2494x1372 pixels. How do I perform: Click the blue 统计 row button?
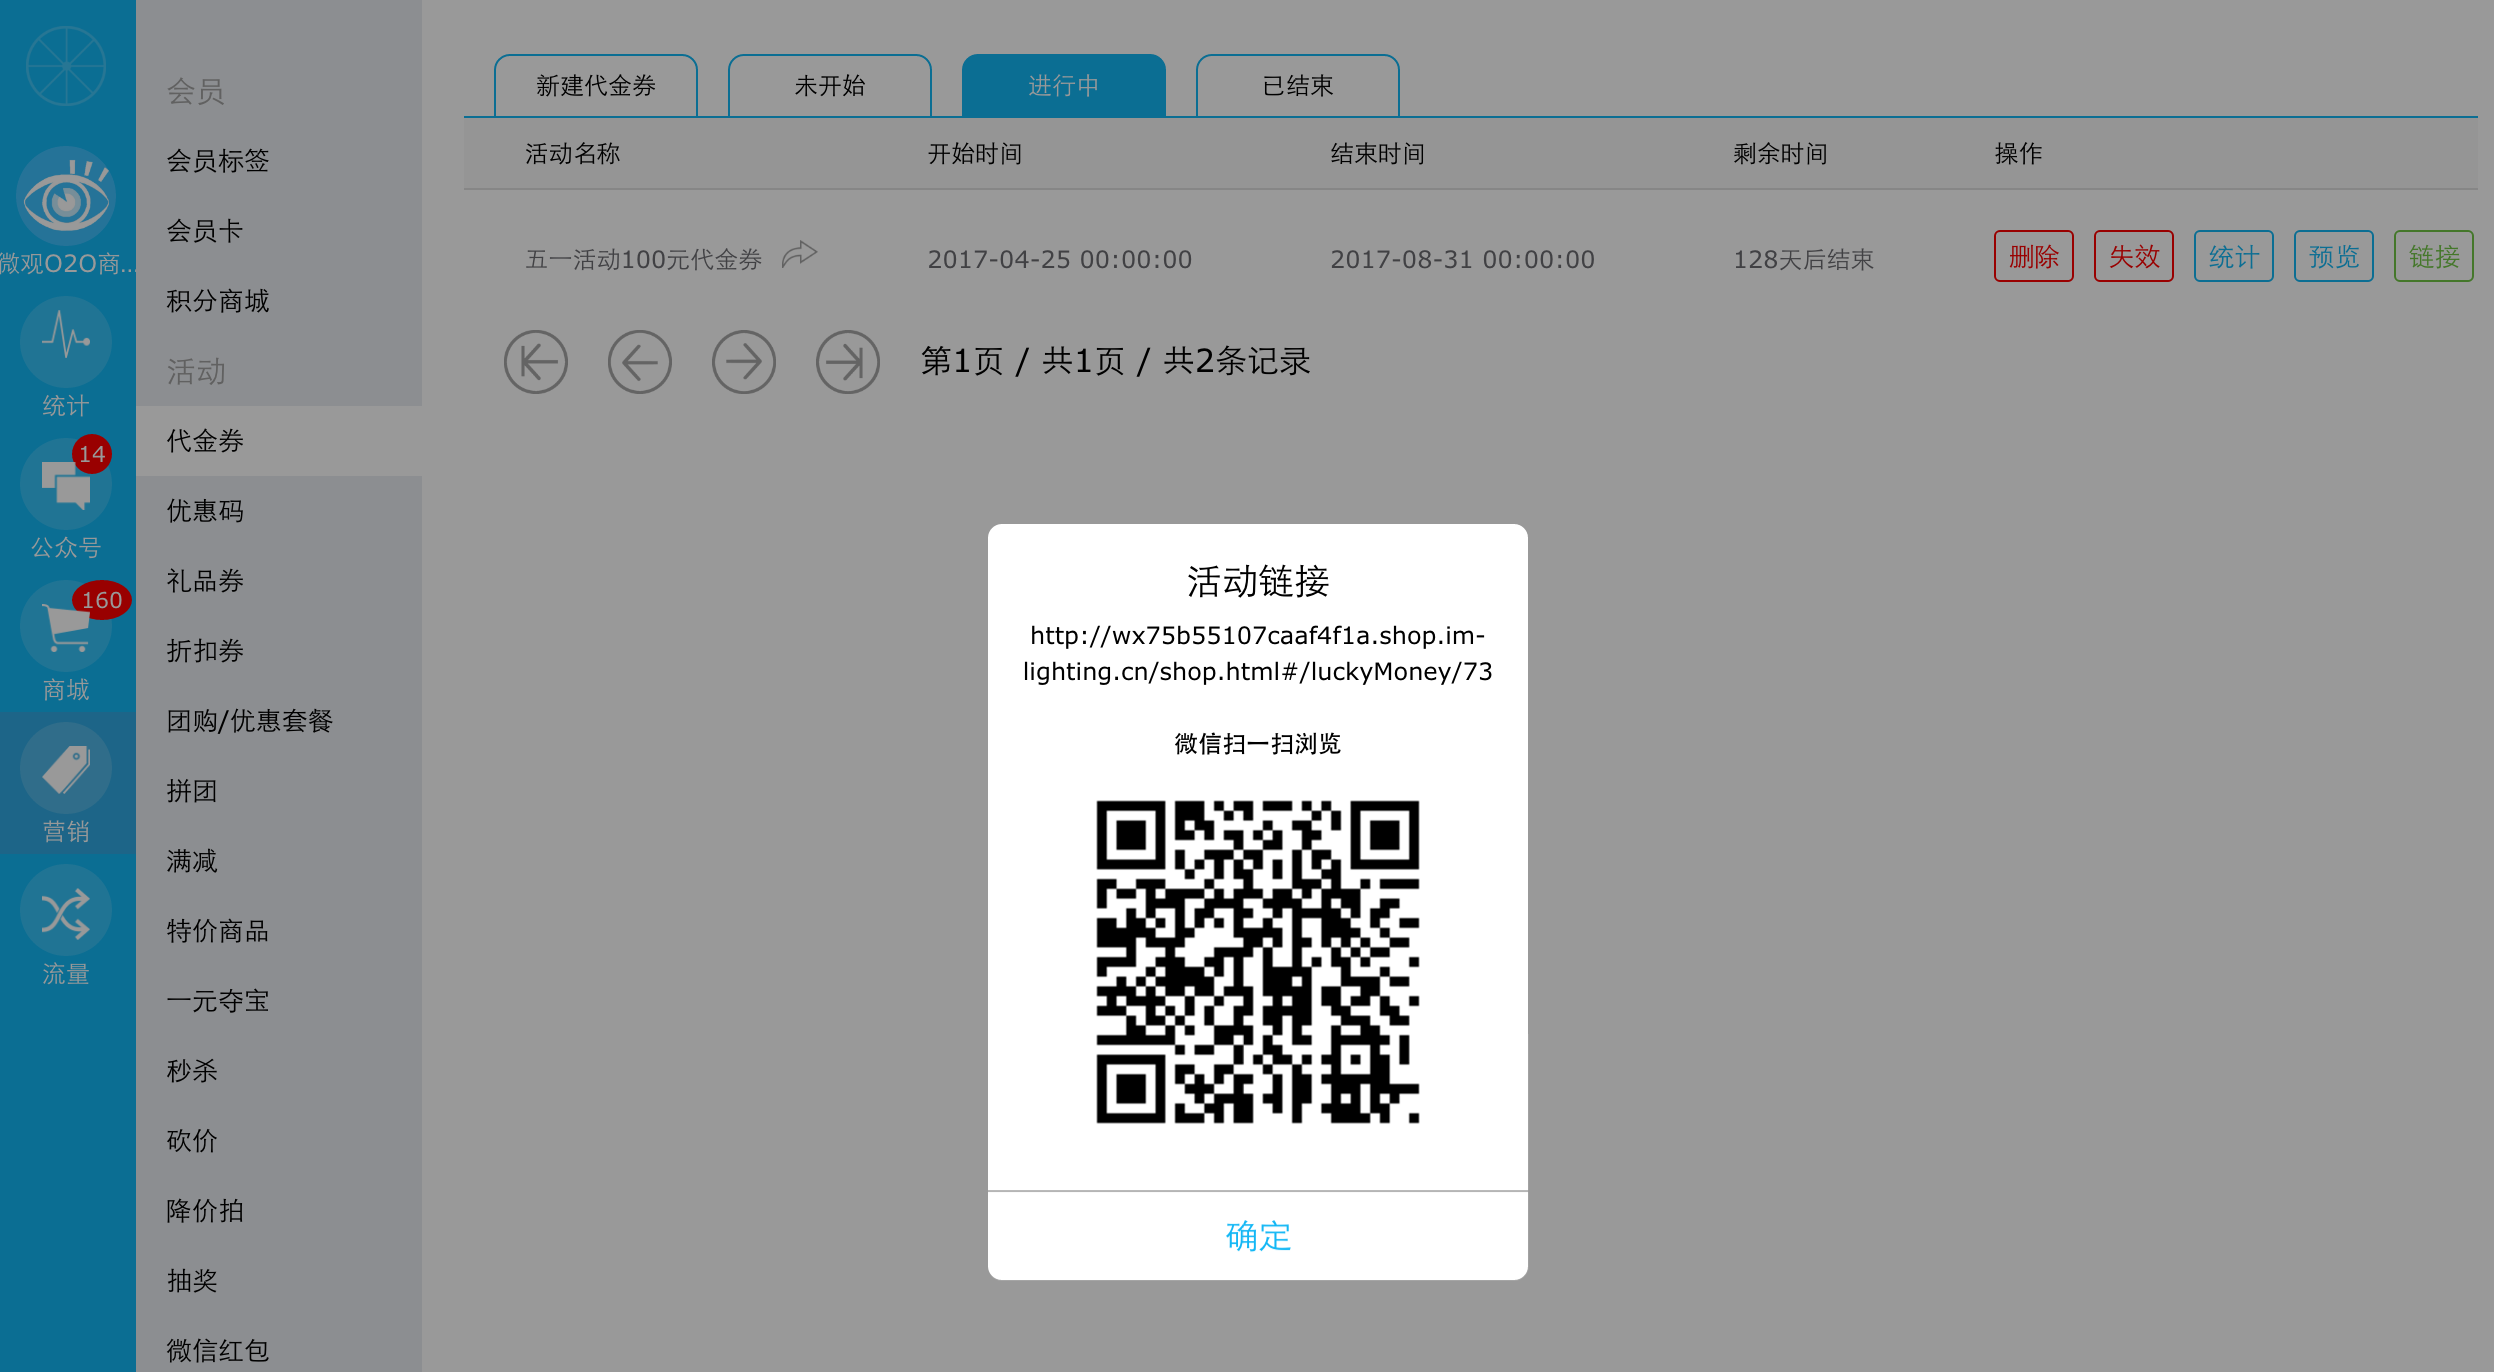click(x=2234, y=257)
